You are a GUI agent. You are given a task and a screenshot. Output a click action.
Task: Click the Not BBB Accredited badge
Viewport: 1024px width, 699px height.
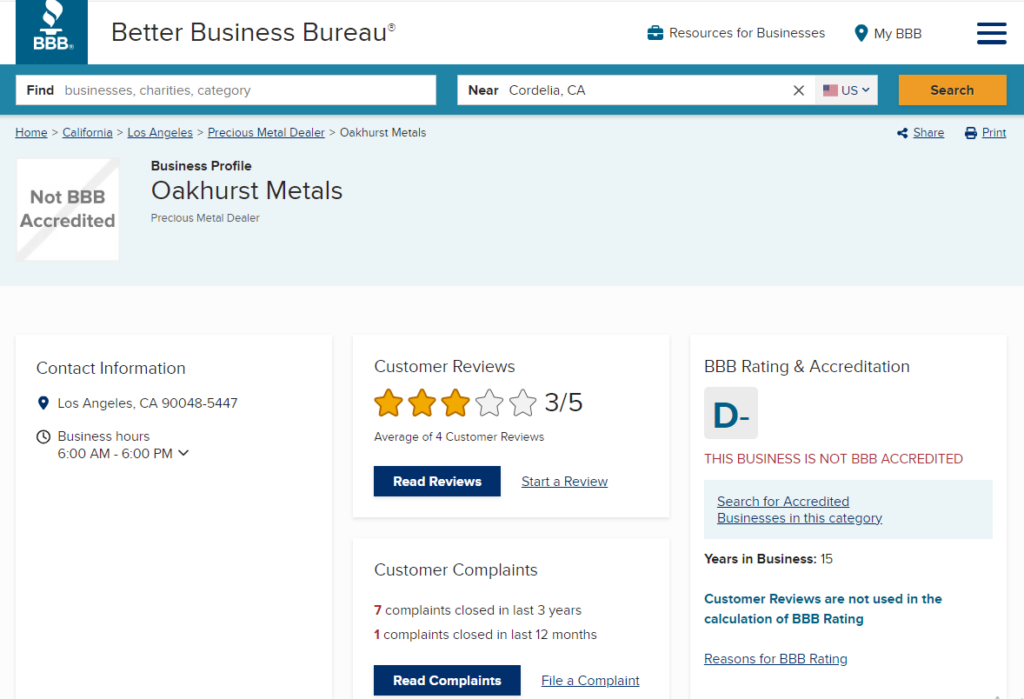[x=67, y=209]
